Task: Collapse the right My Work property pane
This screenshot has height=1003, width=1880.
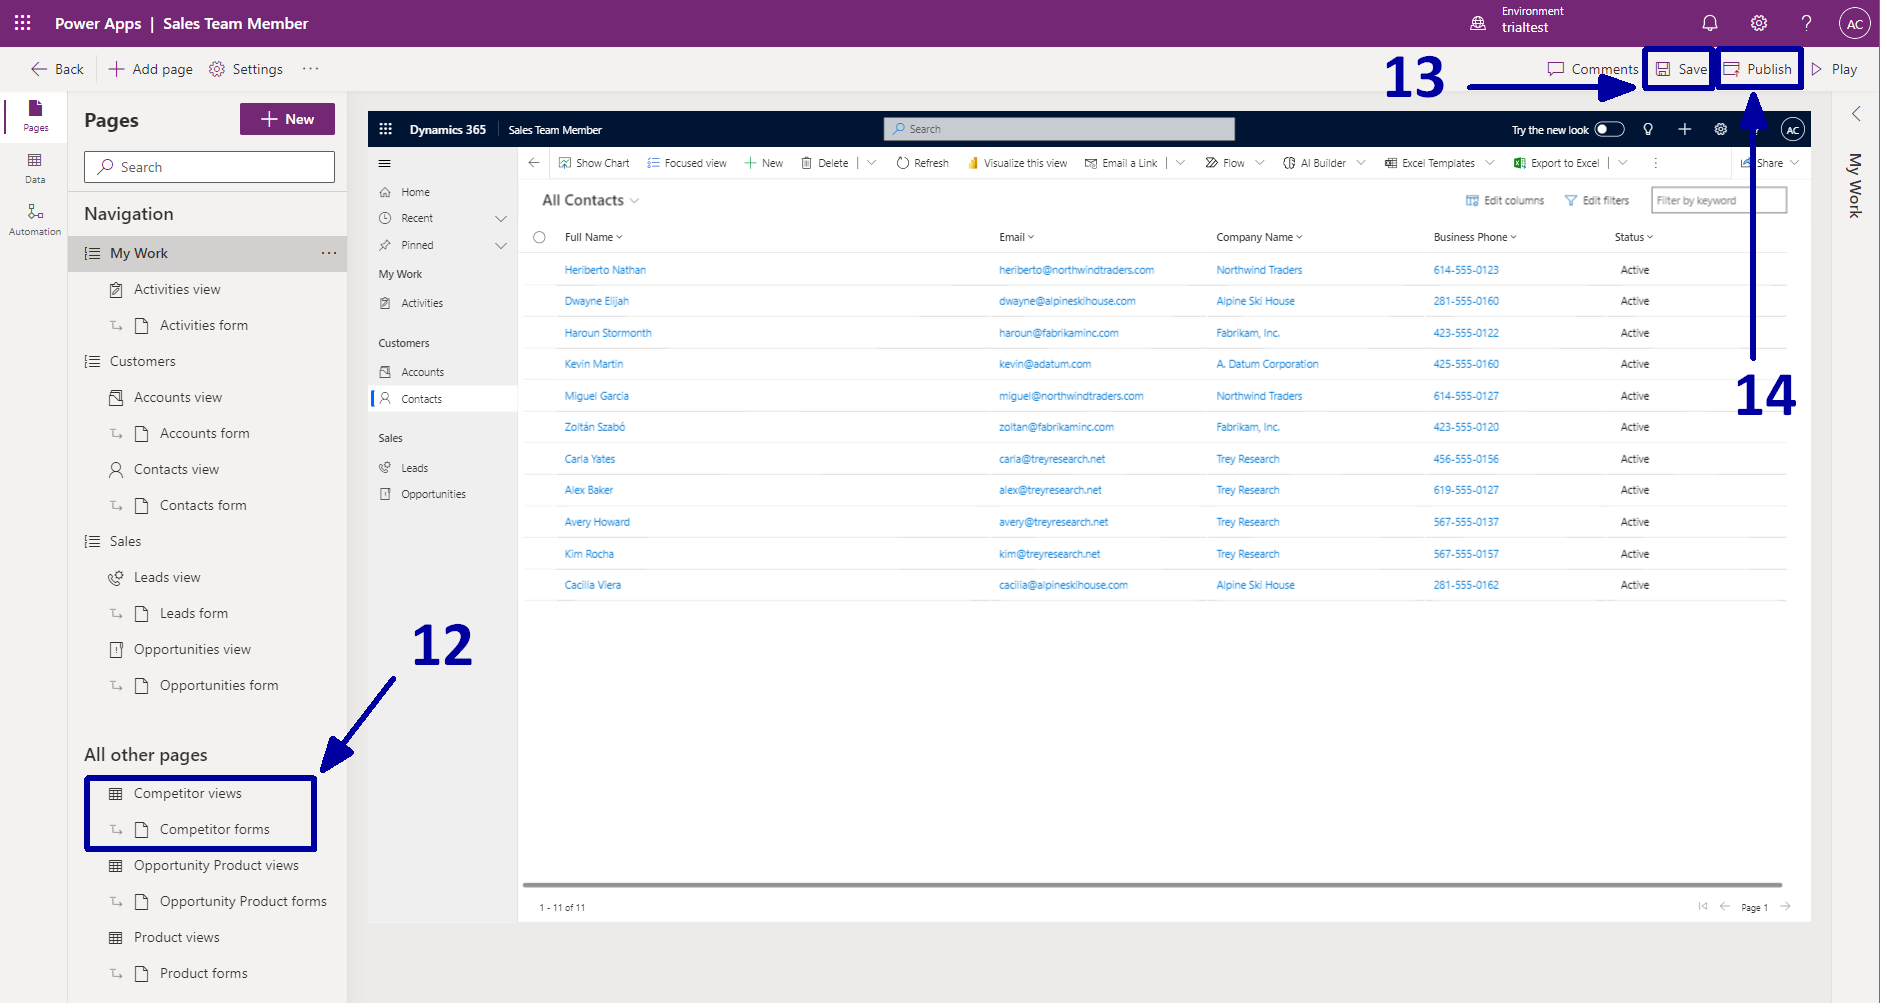Action: point(1856,114)
